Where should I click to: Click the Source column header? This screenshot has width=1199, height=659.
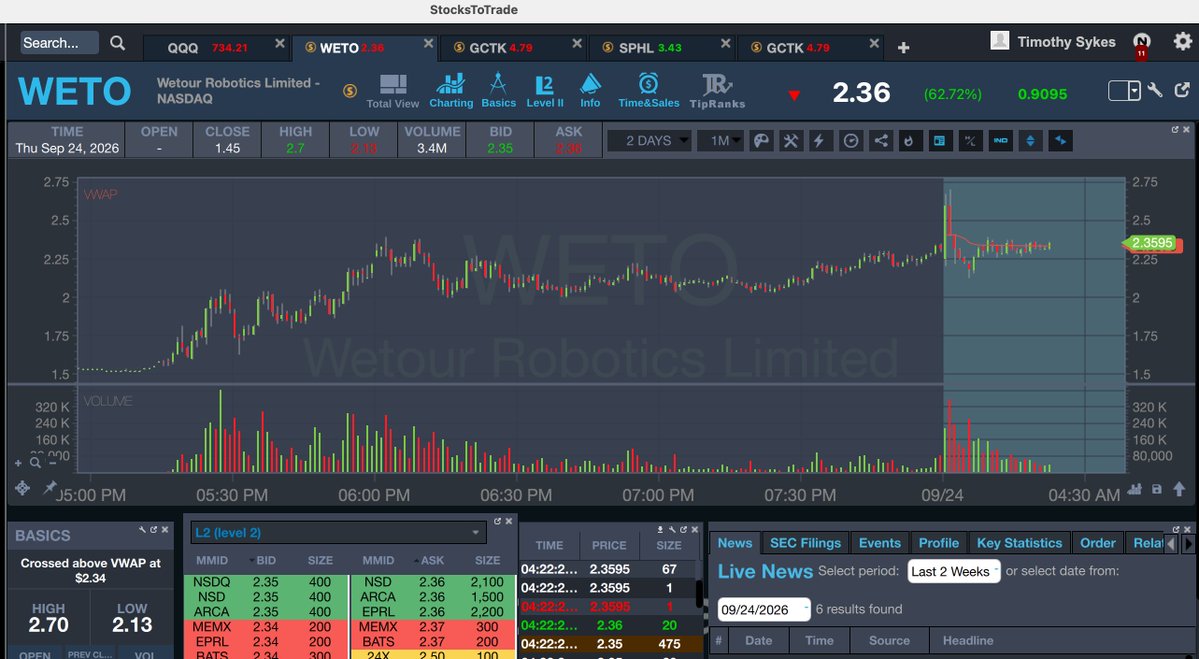(x=889, y=641)
